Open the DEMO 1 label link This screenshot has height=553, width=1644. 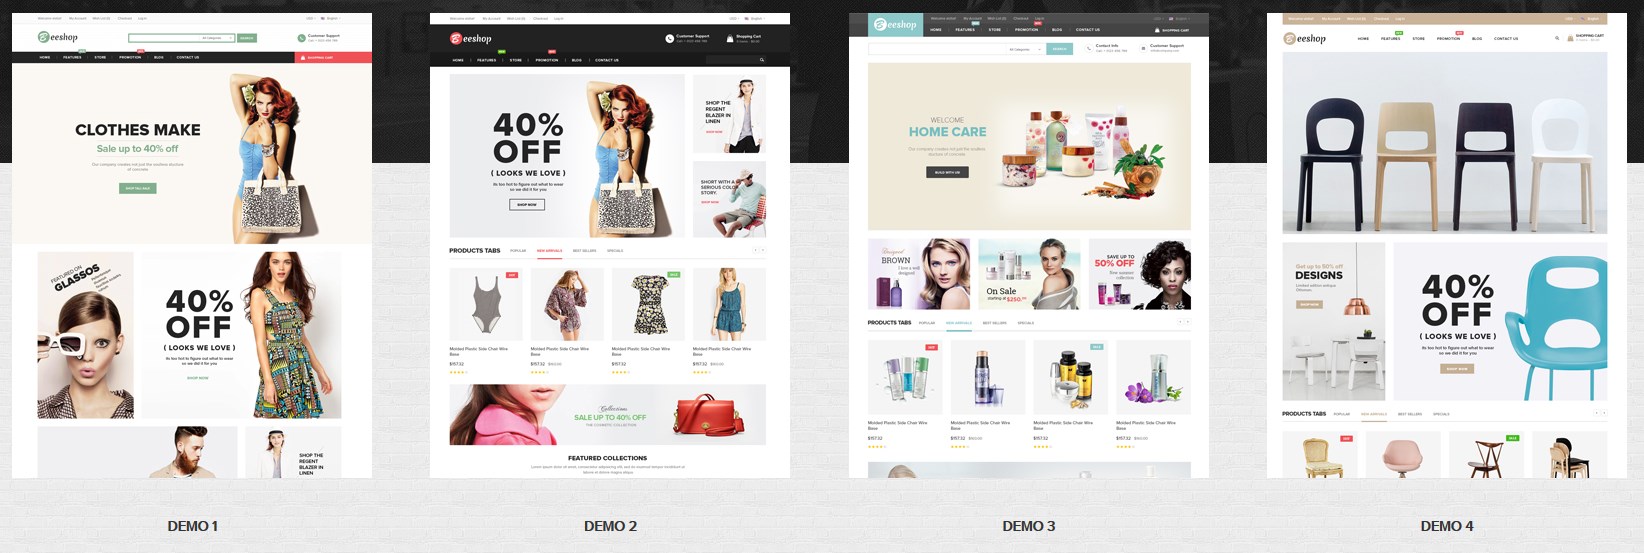coord(192,526)
